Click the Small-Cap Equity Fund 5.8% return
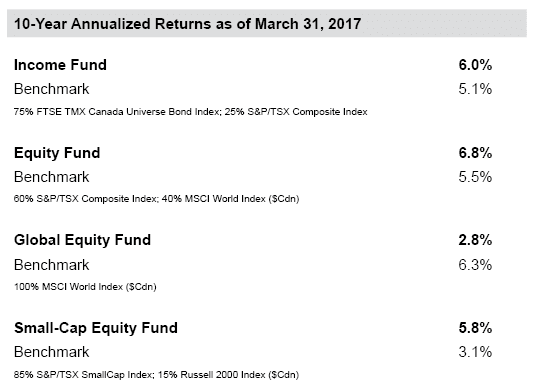Viewport: 536px width, 392px height. click(475, 328)
